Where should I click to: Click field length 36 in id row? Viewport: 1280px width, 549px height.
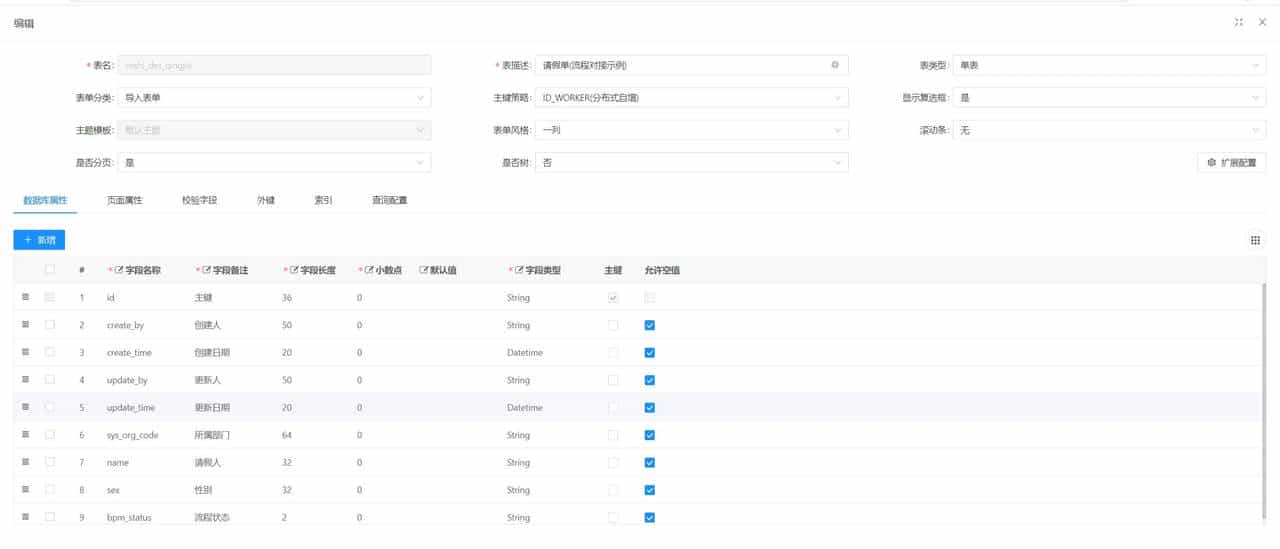[287, 297]
